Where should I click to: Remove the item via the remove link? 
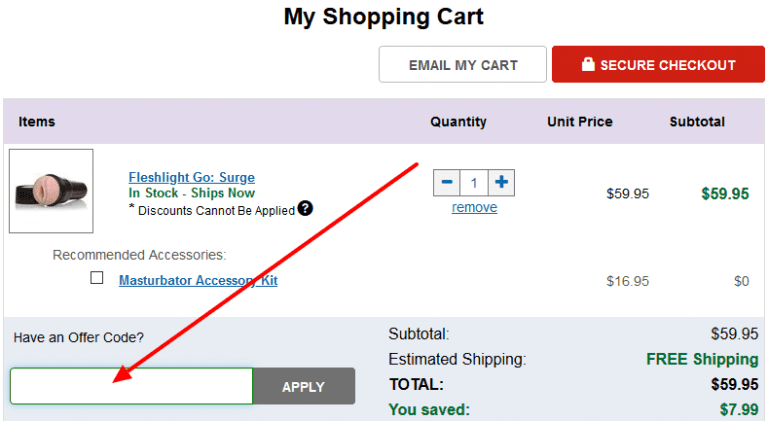point(474,208)
